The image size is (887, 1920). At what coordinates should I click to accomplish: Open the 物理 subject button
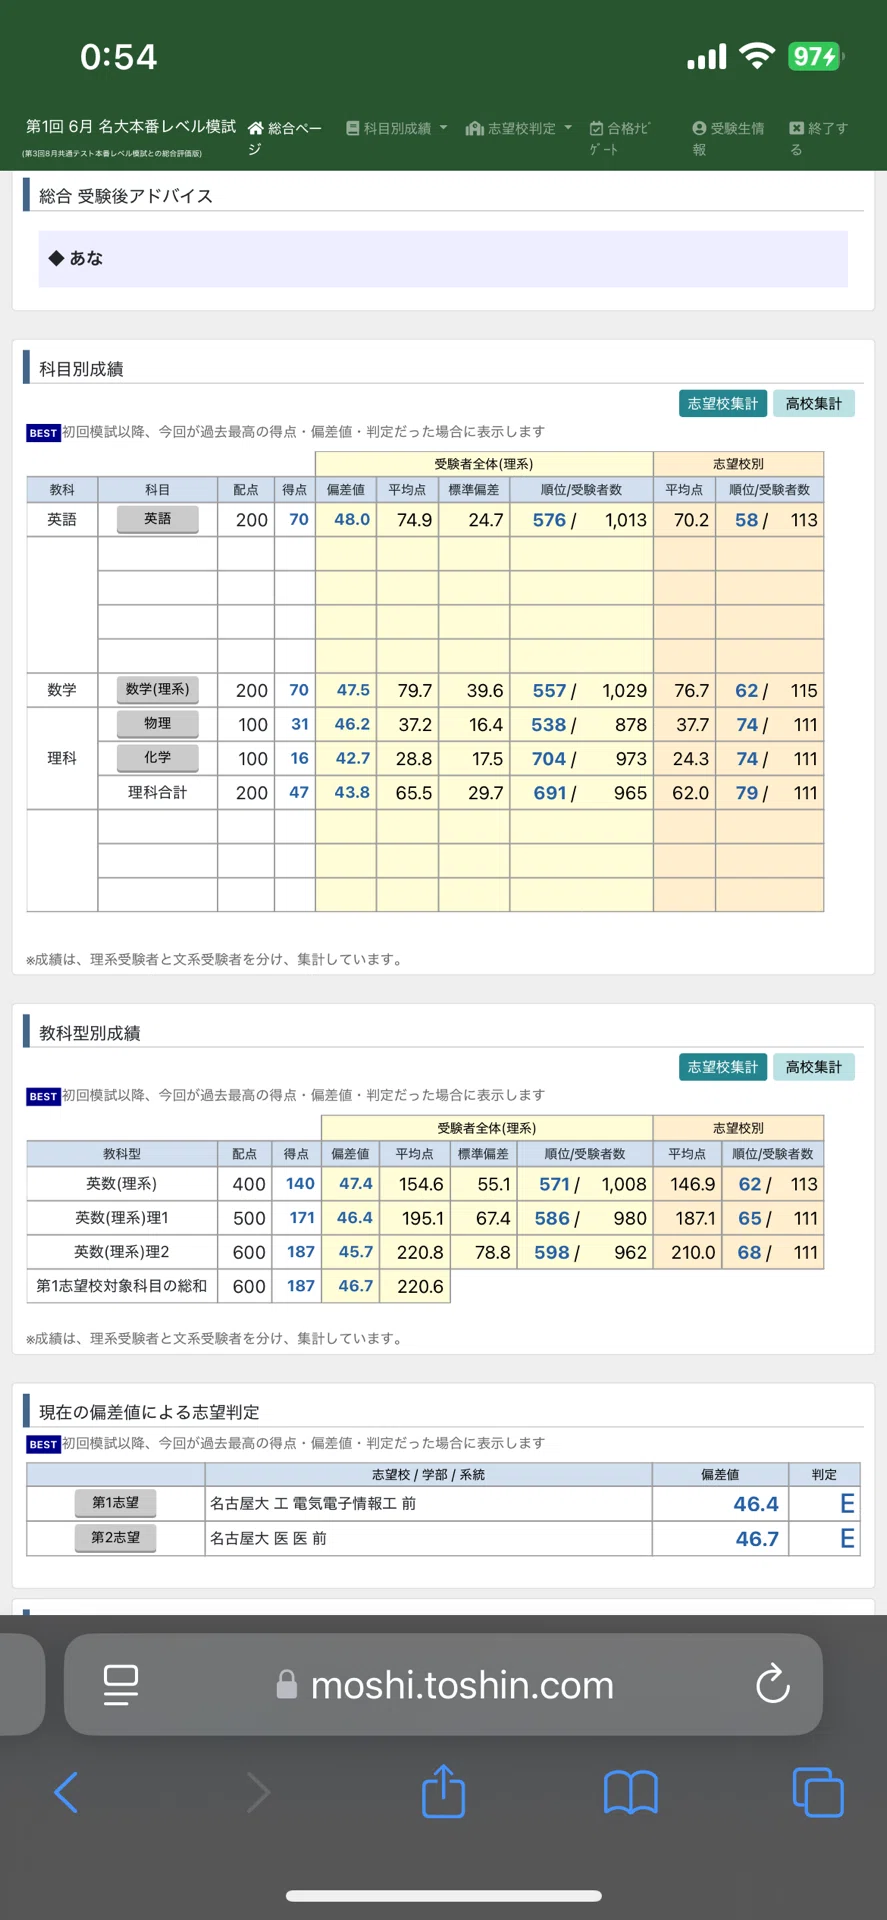(x=158, y=723)
